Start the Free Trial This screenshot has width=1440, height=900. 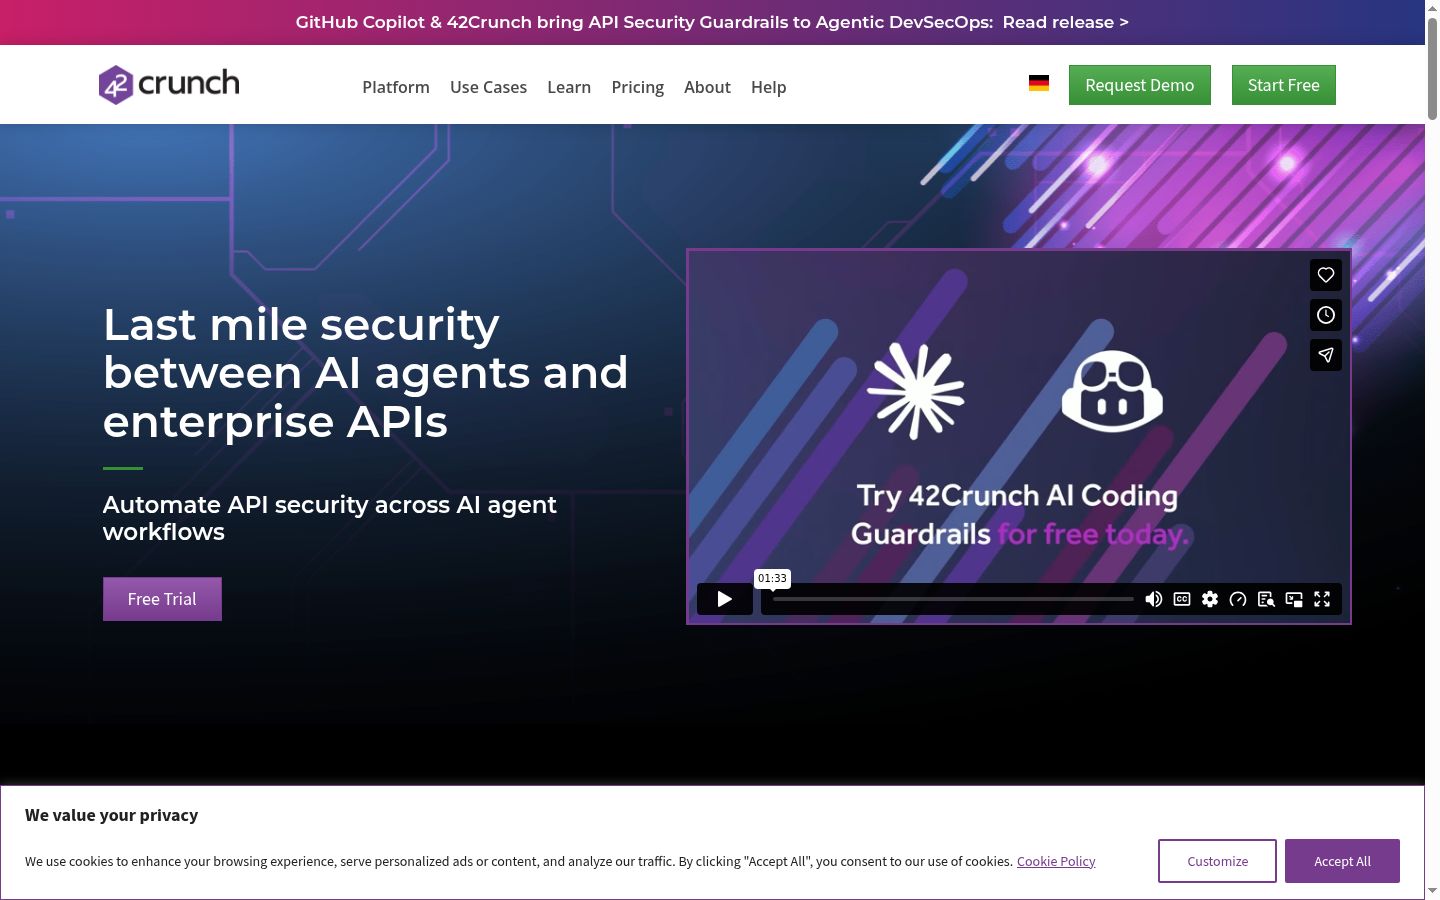point(162,599)
